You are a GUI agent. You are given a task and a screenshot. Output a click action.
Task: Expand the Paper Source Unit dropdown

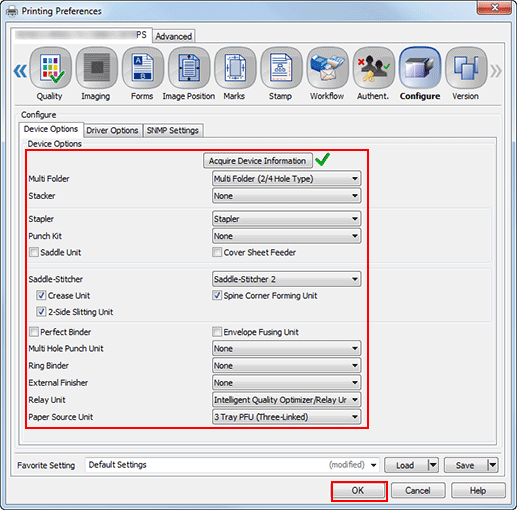tap(286, 417)
